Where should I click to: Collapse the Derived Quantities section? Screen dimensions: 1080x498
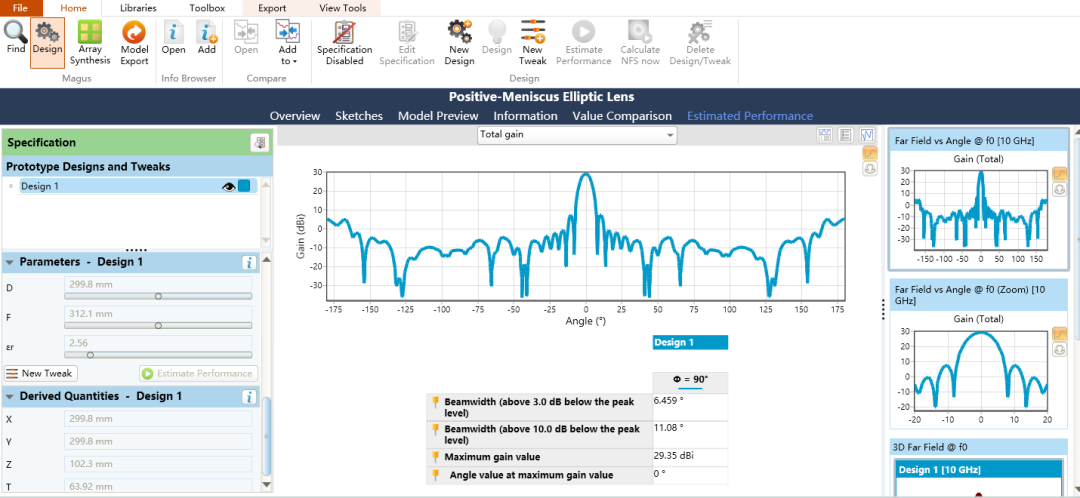pos(10,397)
